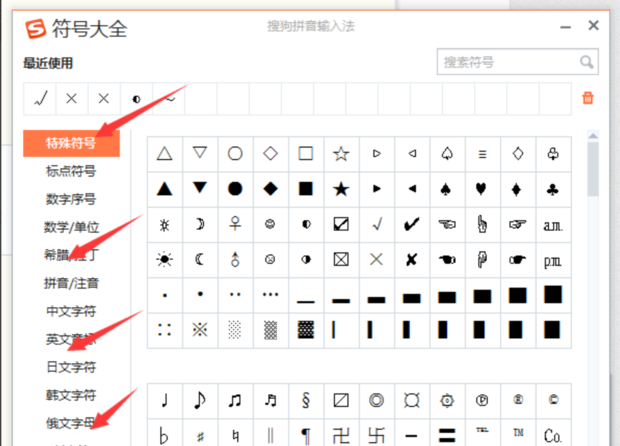The height and width of the screenshot is (446, 620).
Task: Click the 搜索符号 search field
Action: (518, 62)
